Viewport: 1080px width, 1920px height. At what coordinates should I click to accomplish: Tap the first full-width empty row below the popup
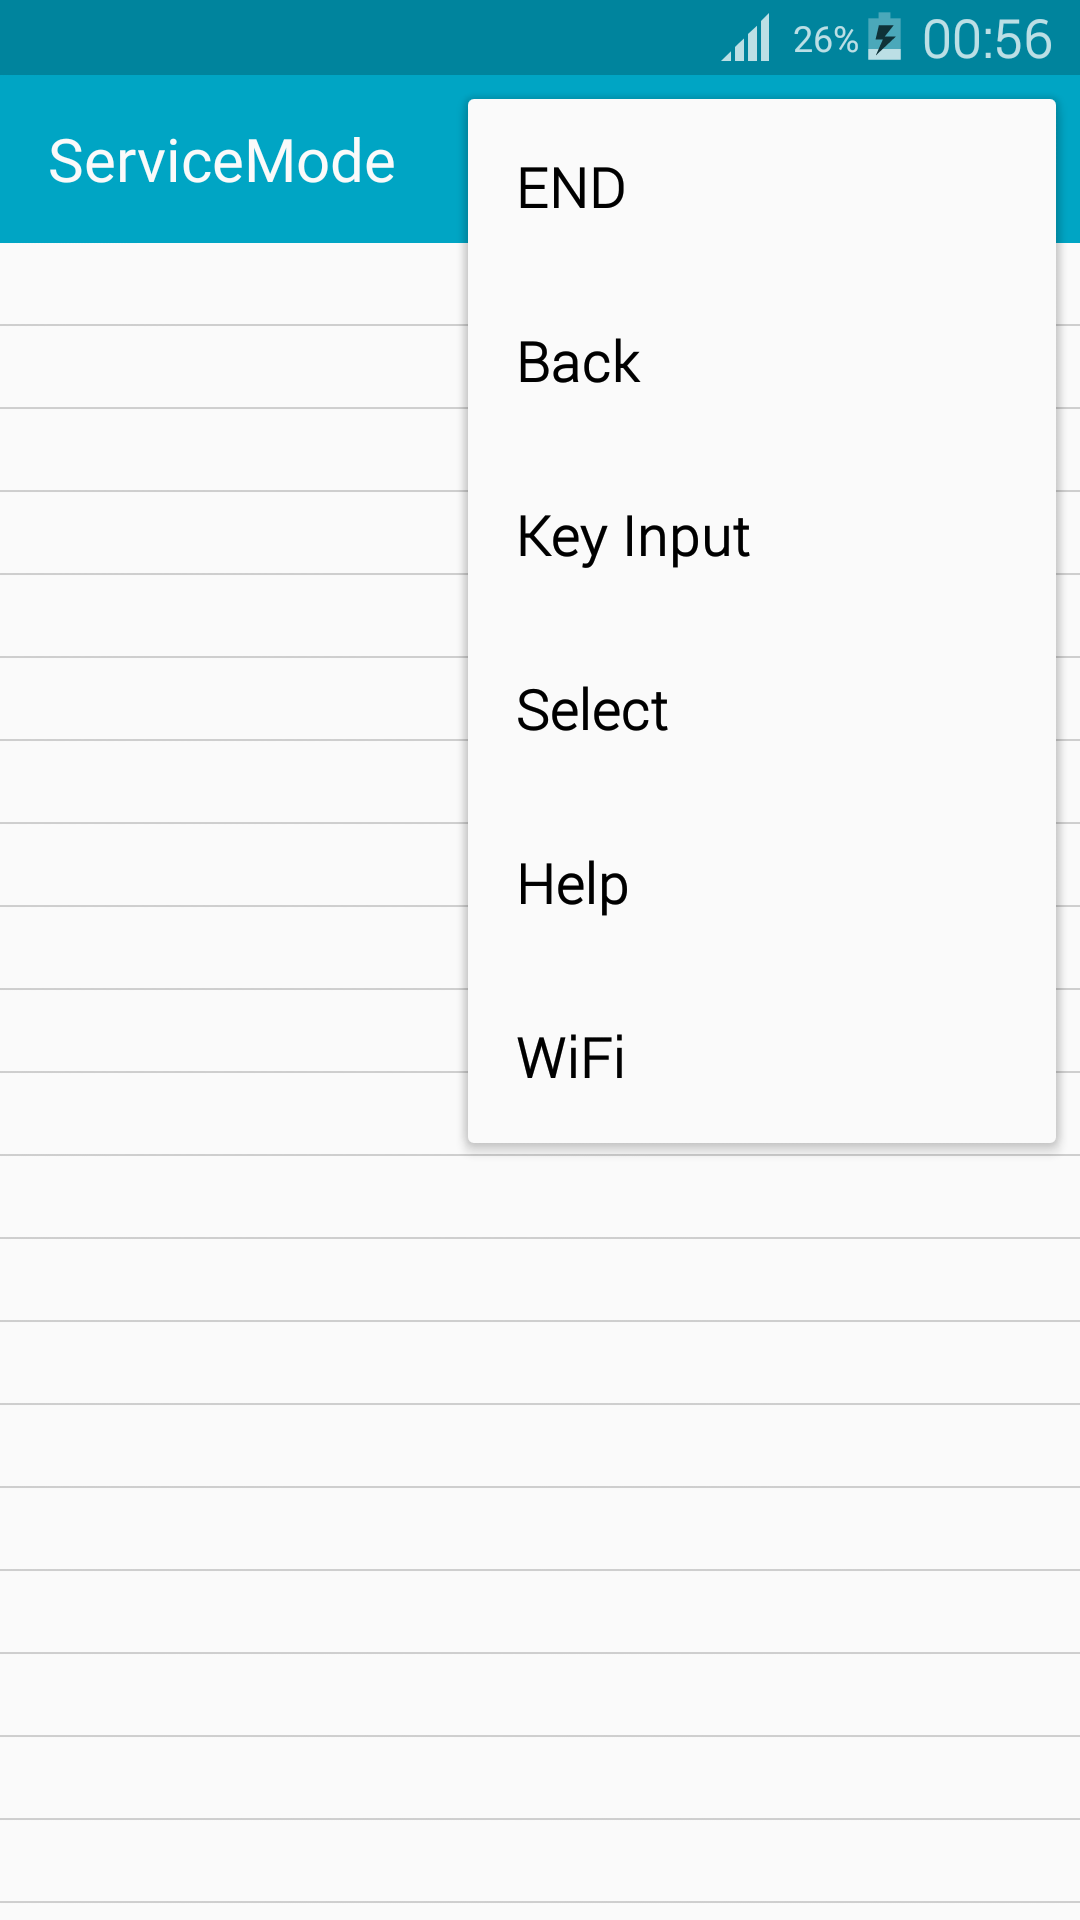coord(540,1197)
